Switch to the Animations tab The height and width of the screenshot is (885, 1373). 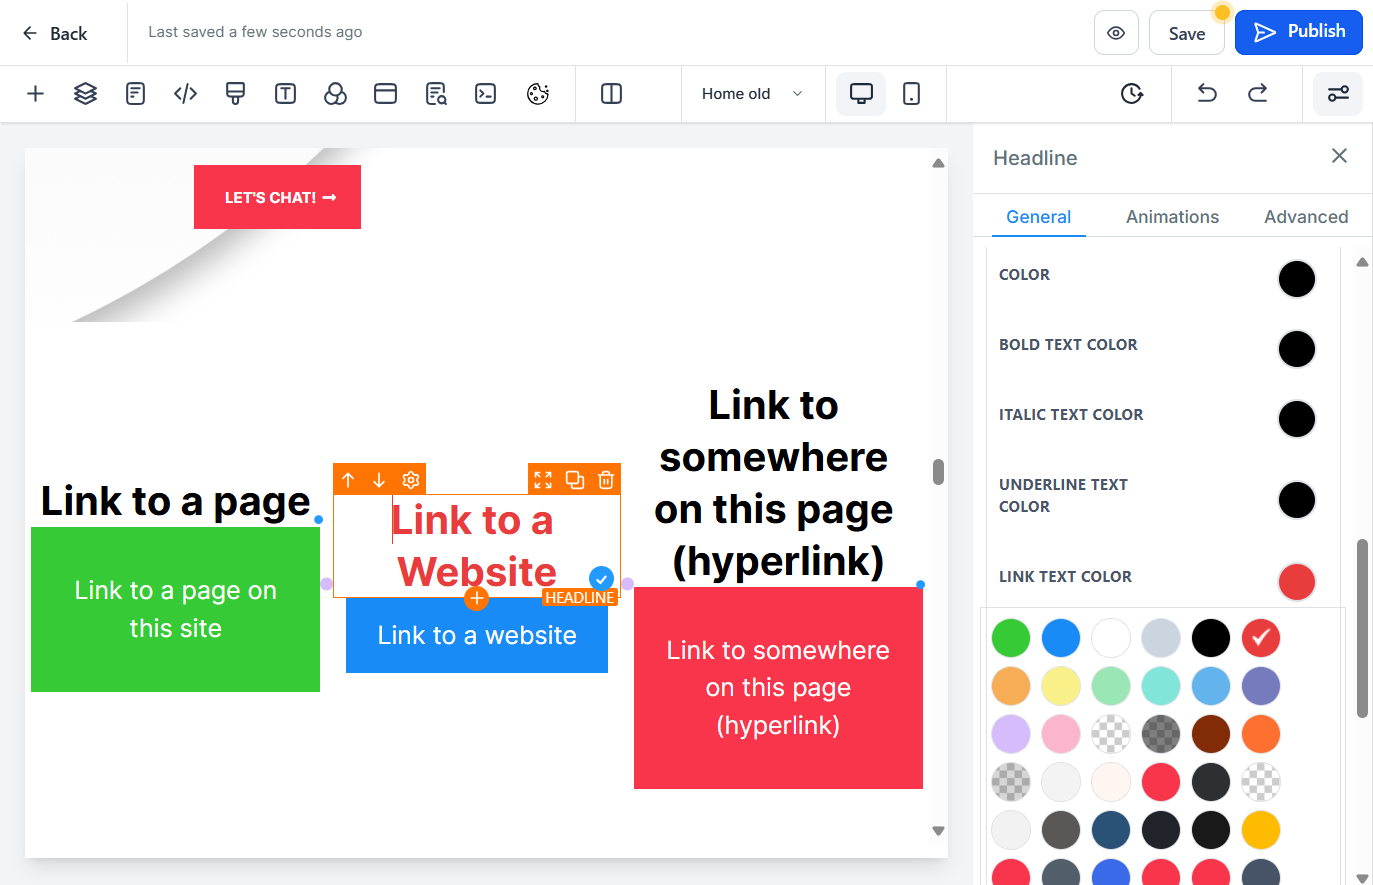1172,217
